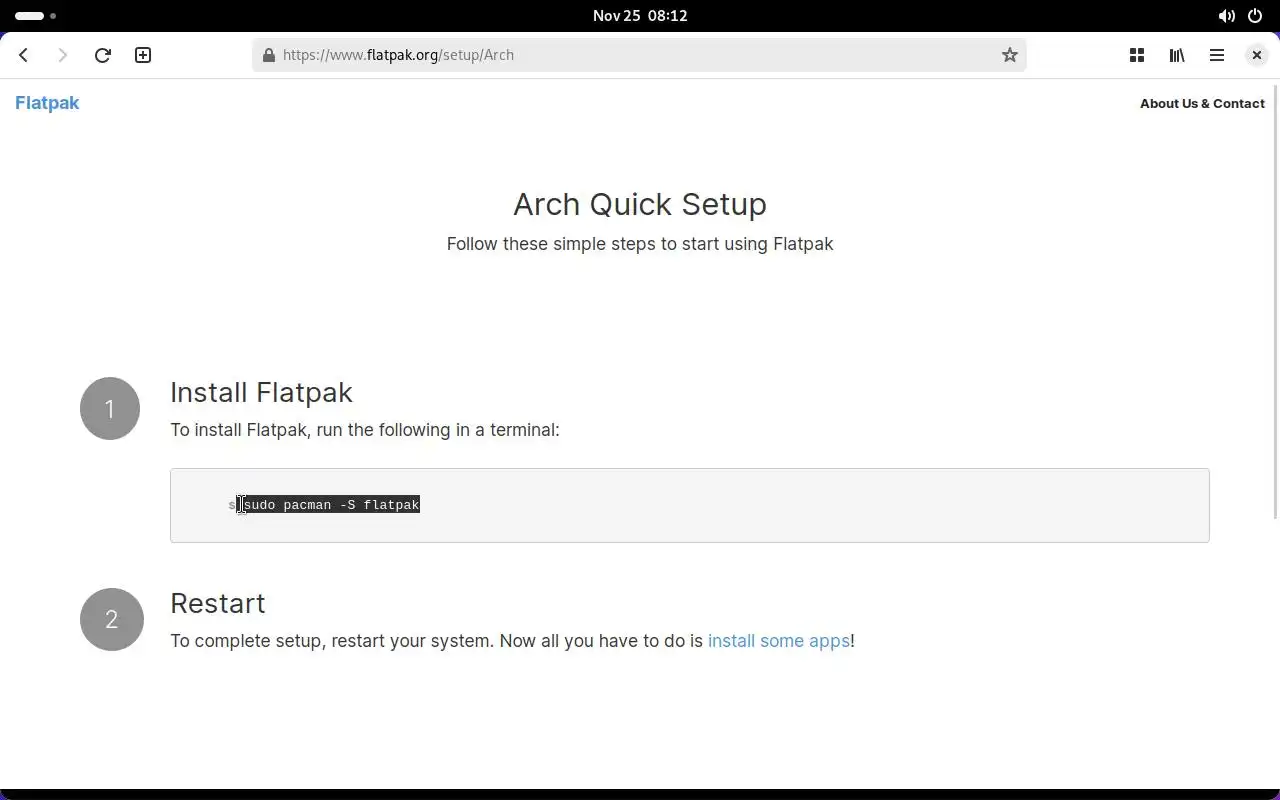Open the bookmarks library panel

point(1177,55)
